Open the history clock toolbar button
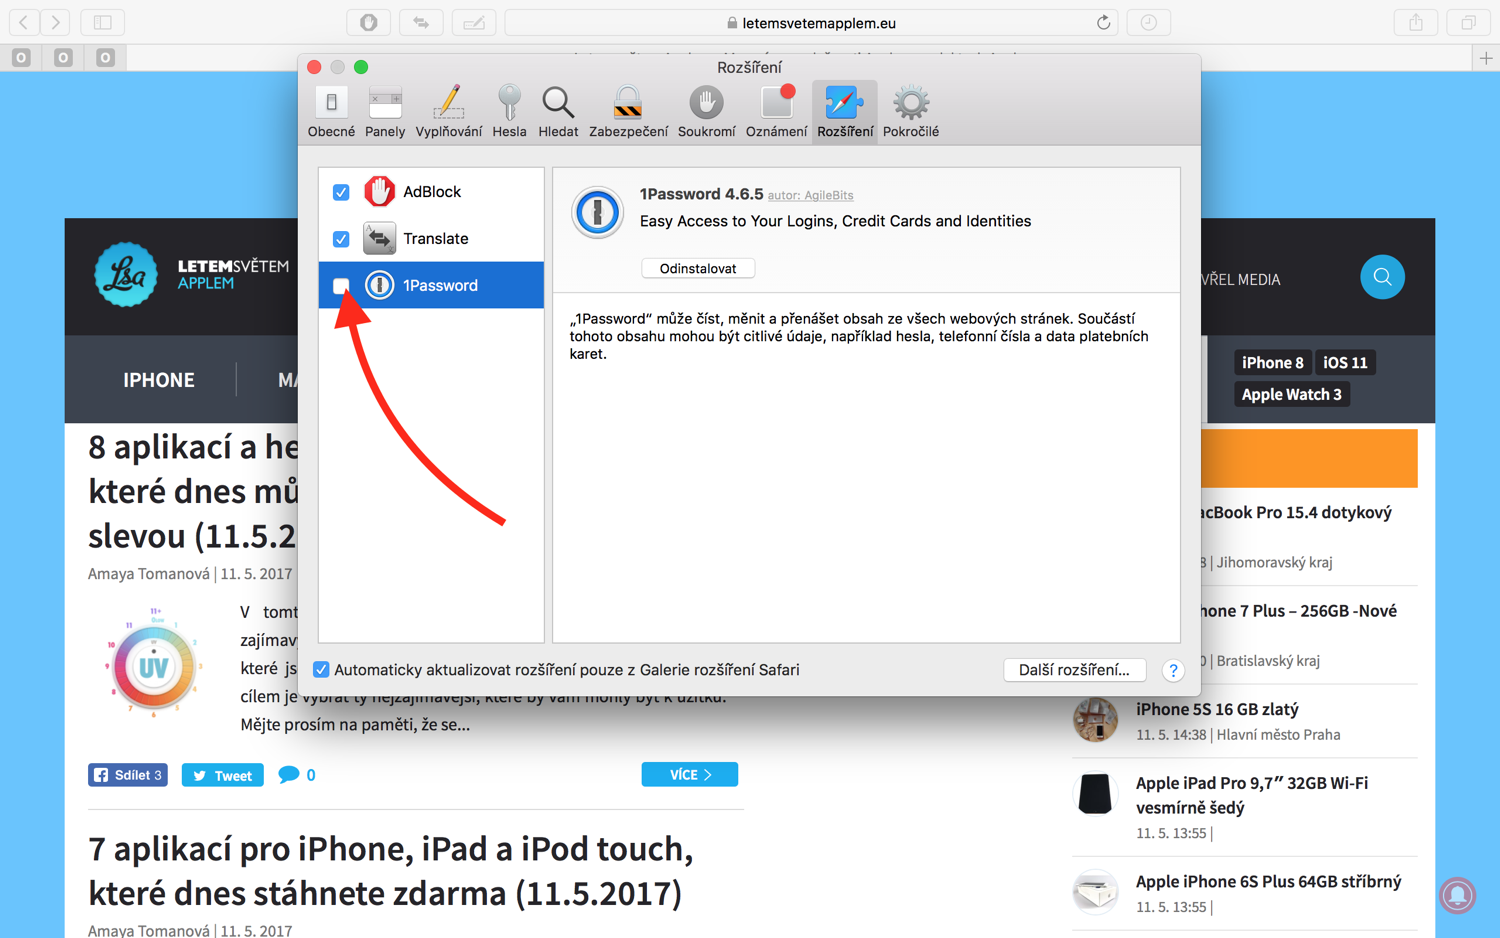The height and width of the screenshot is (938, 1500). [1149, 22]
